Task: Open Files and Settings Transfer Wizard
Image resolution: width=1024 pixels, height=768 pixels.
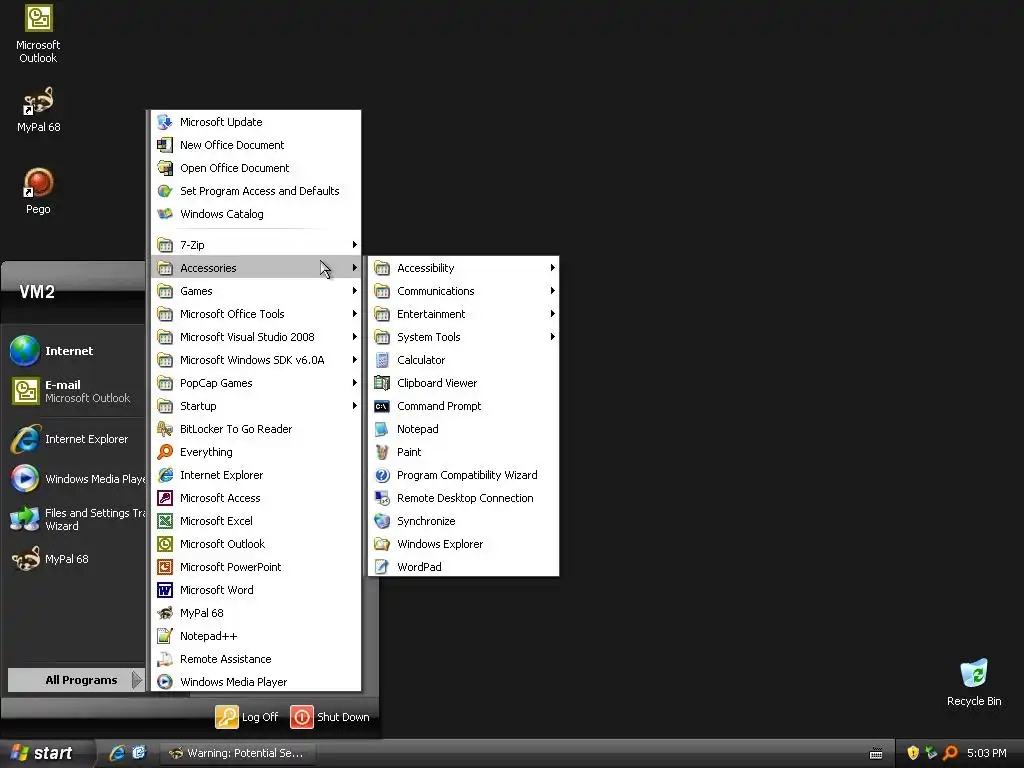Action: (76, 519)
